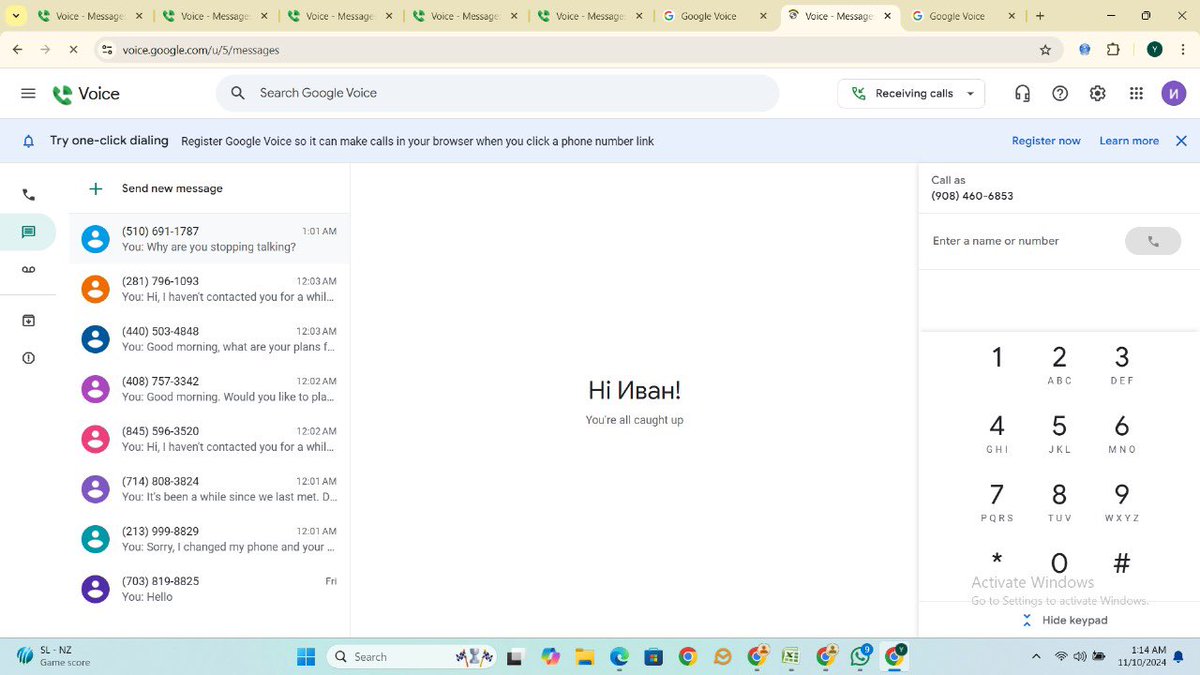The height and width of the screenshot is (675, 1200).
Task: Show hidden system tray icons
Action: tap(1035, 657)
